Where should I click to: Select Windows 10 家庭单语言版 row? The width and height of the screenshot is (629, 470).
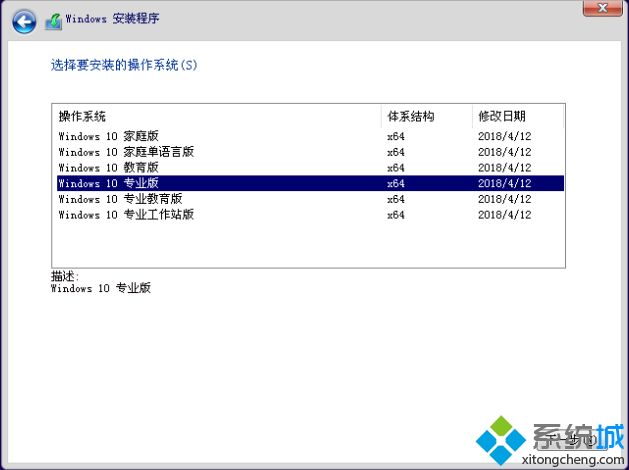pos(310,152)
